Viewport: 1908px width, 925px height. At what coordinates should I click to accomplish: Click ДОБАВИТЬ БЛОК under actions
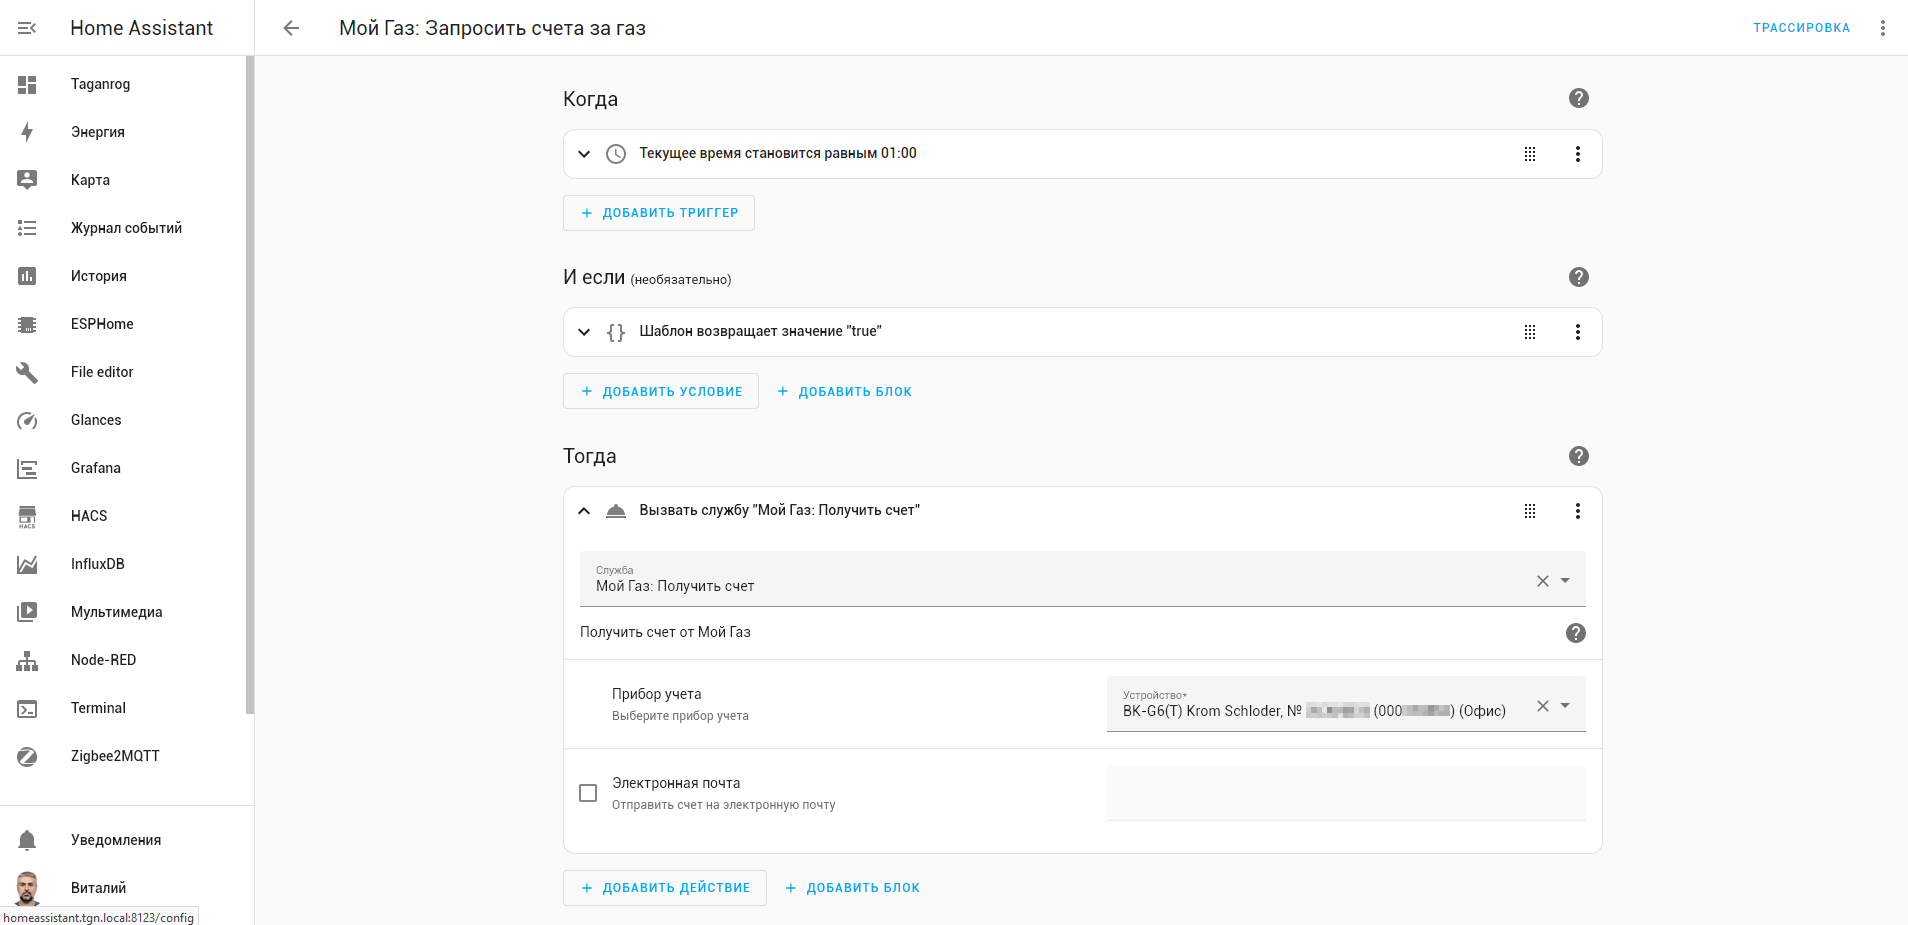[x=853, y=888]
